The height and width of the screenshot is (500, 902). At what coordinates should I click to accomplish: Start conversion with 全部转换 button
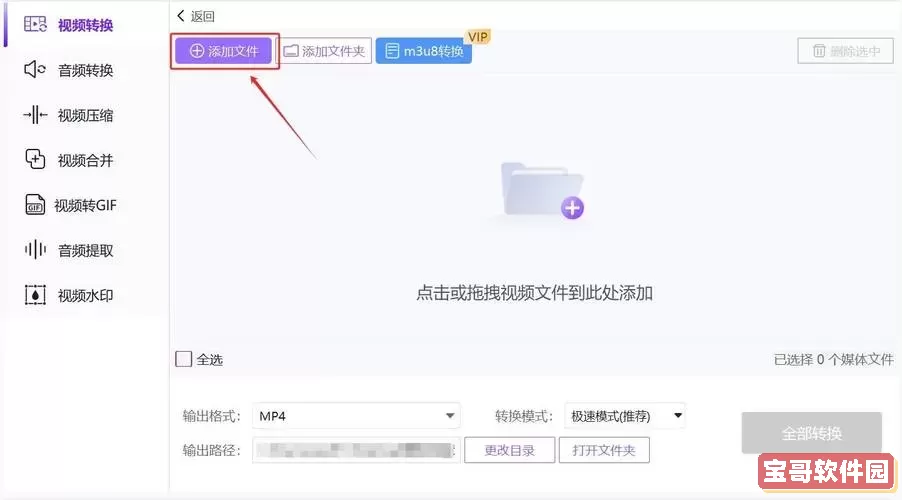(812, 433)
